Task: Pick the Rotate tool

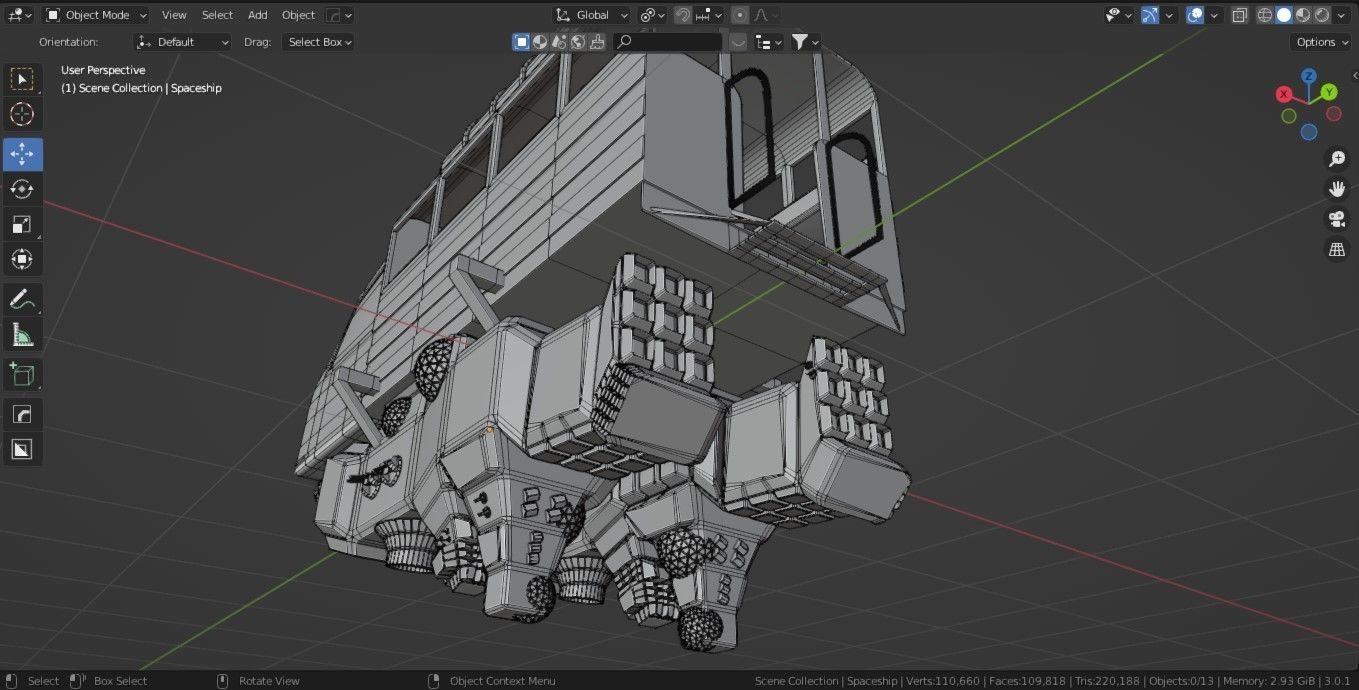Action: [x=22, y=189]
